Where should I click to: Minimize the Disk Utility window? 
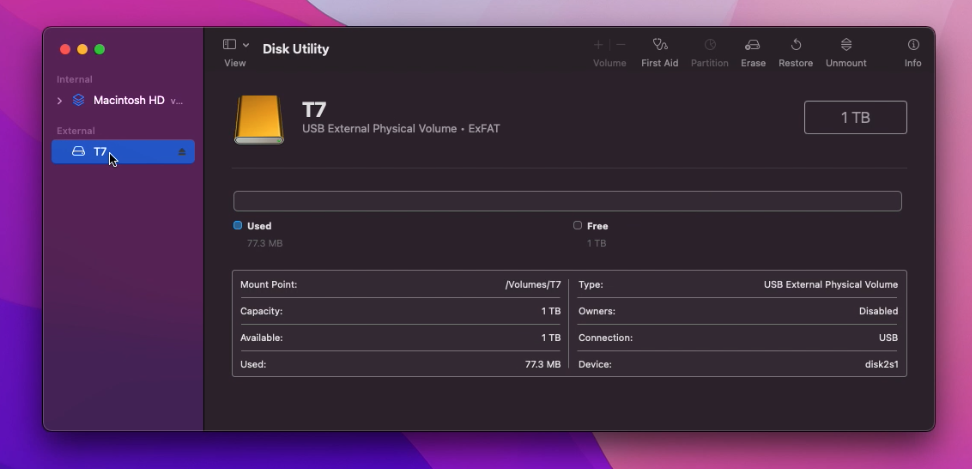(x=82, y=50)
